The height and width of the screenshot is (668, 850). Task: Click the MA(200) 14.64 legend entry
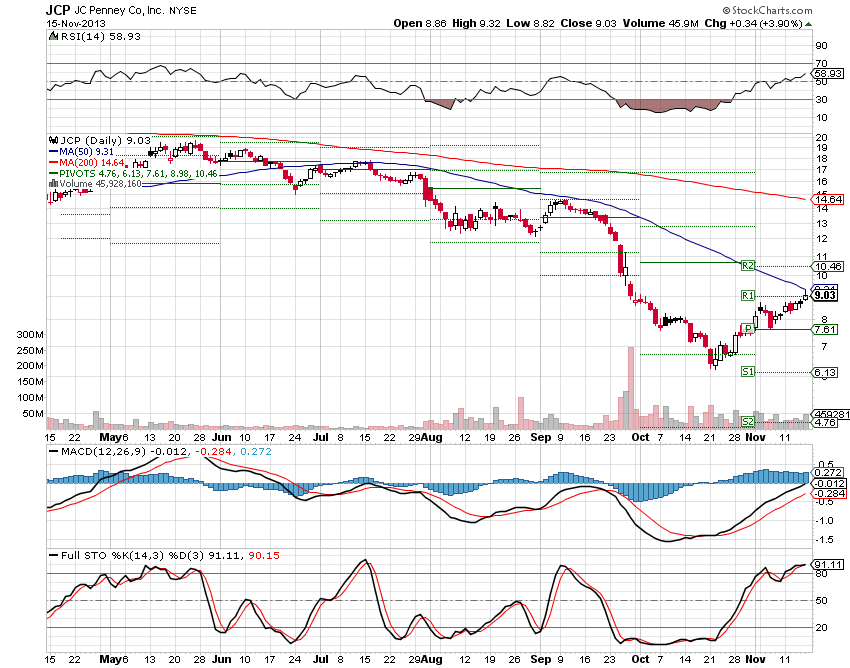(89, 162)
